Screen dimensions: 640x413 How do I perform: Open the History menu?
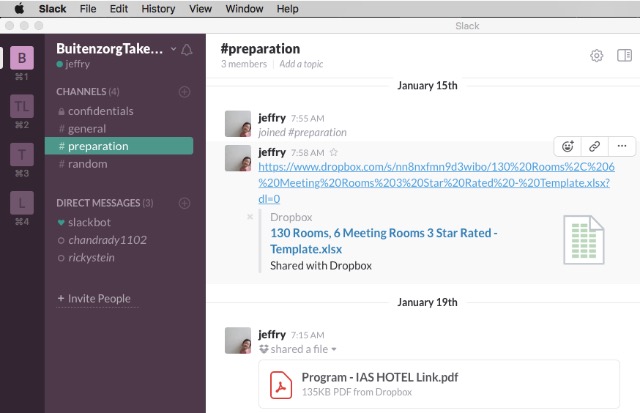[158, 9]
